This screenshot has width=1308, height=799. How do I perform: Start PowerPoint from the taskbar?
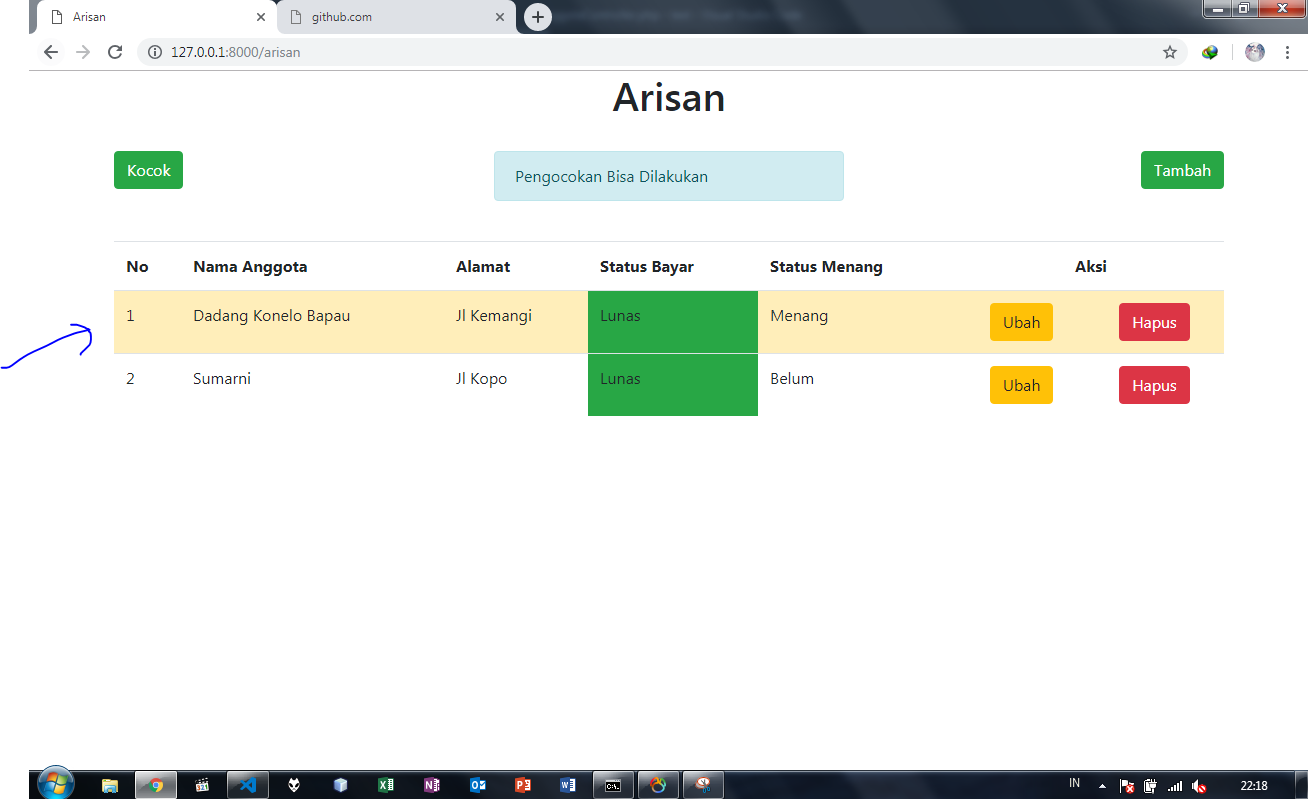[524, 785]
